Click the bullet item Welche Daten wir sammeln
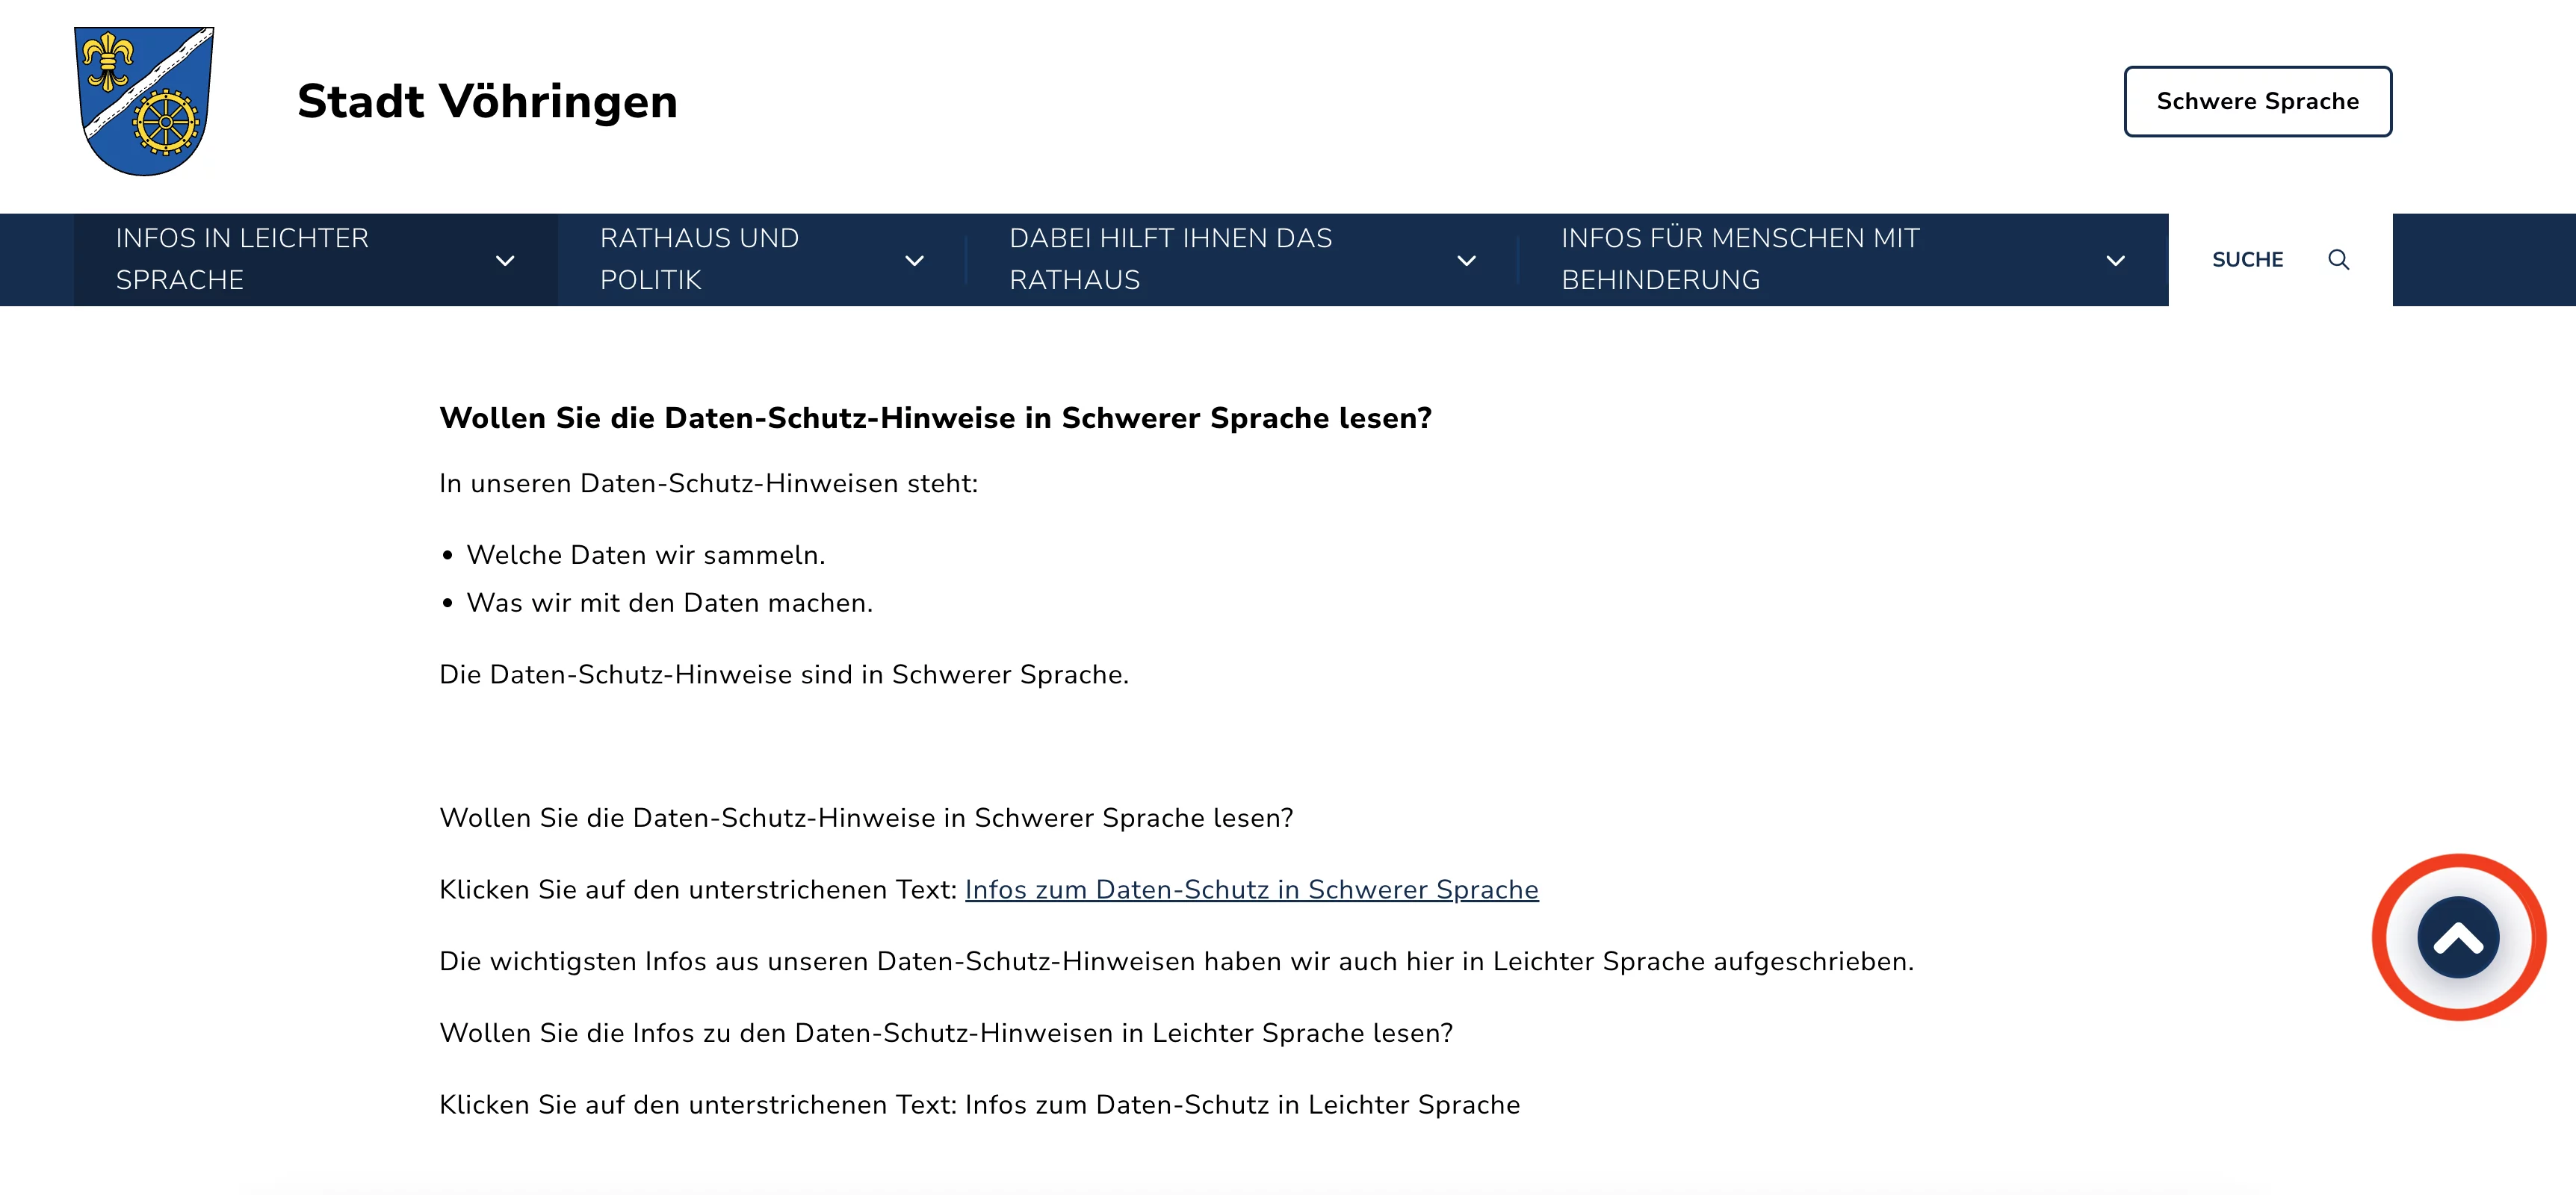 [645, 555]
